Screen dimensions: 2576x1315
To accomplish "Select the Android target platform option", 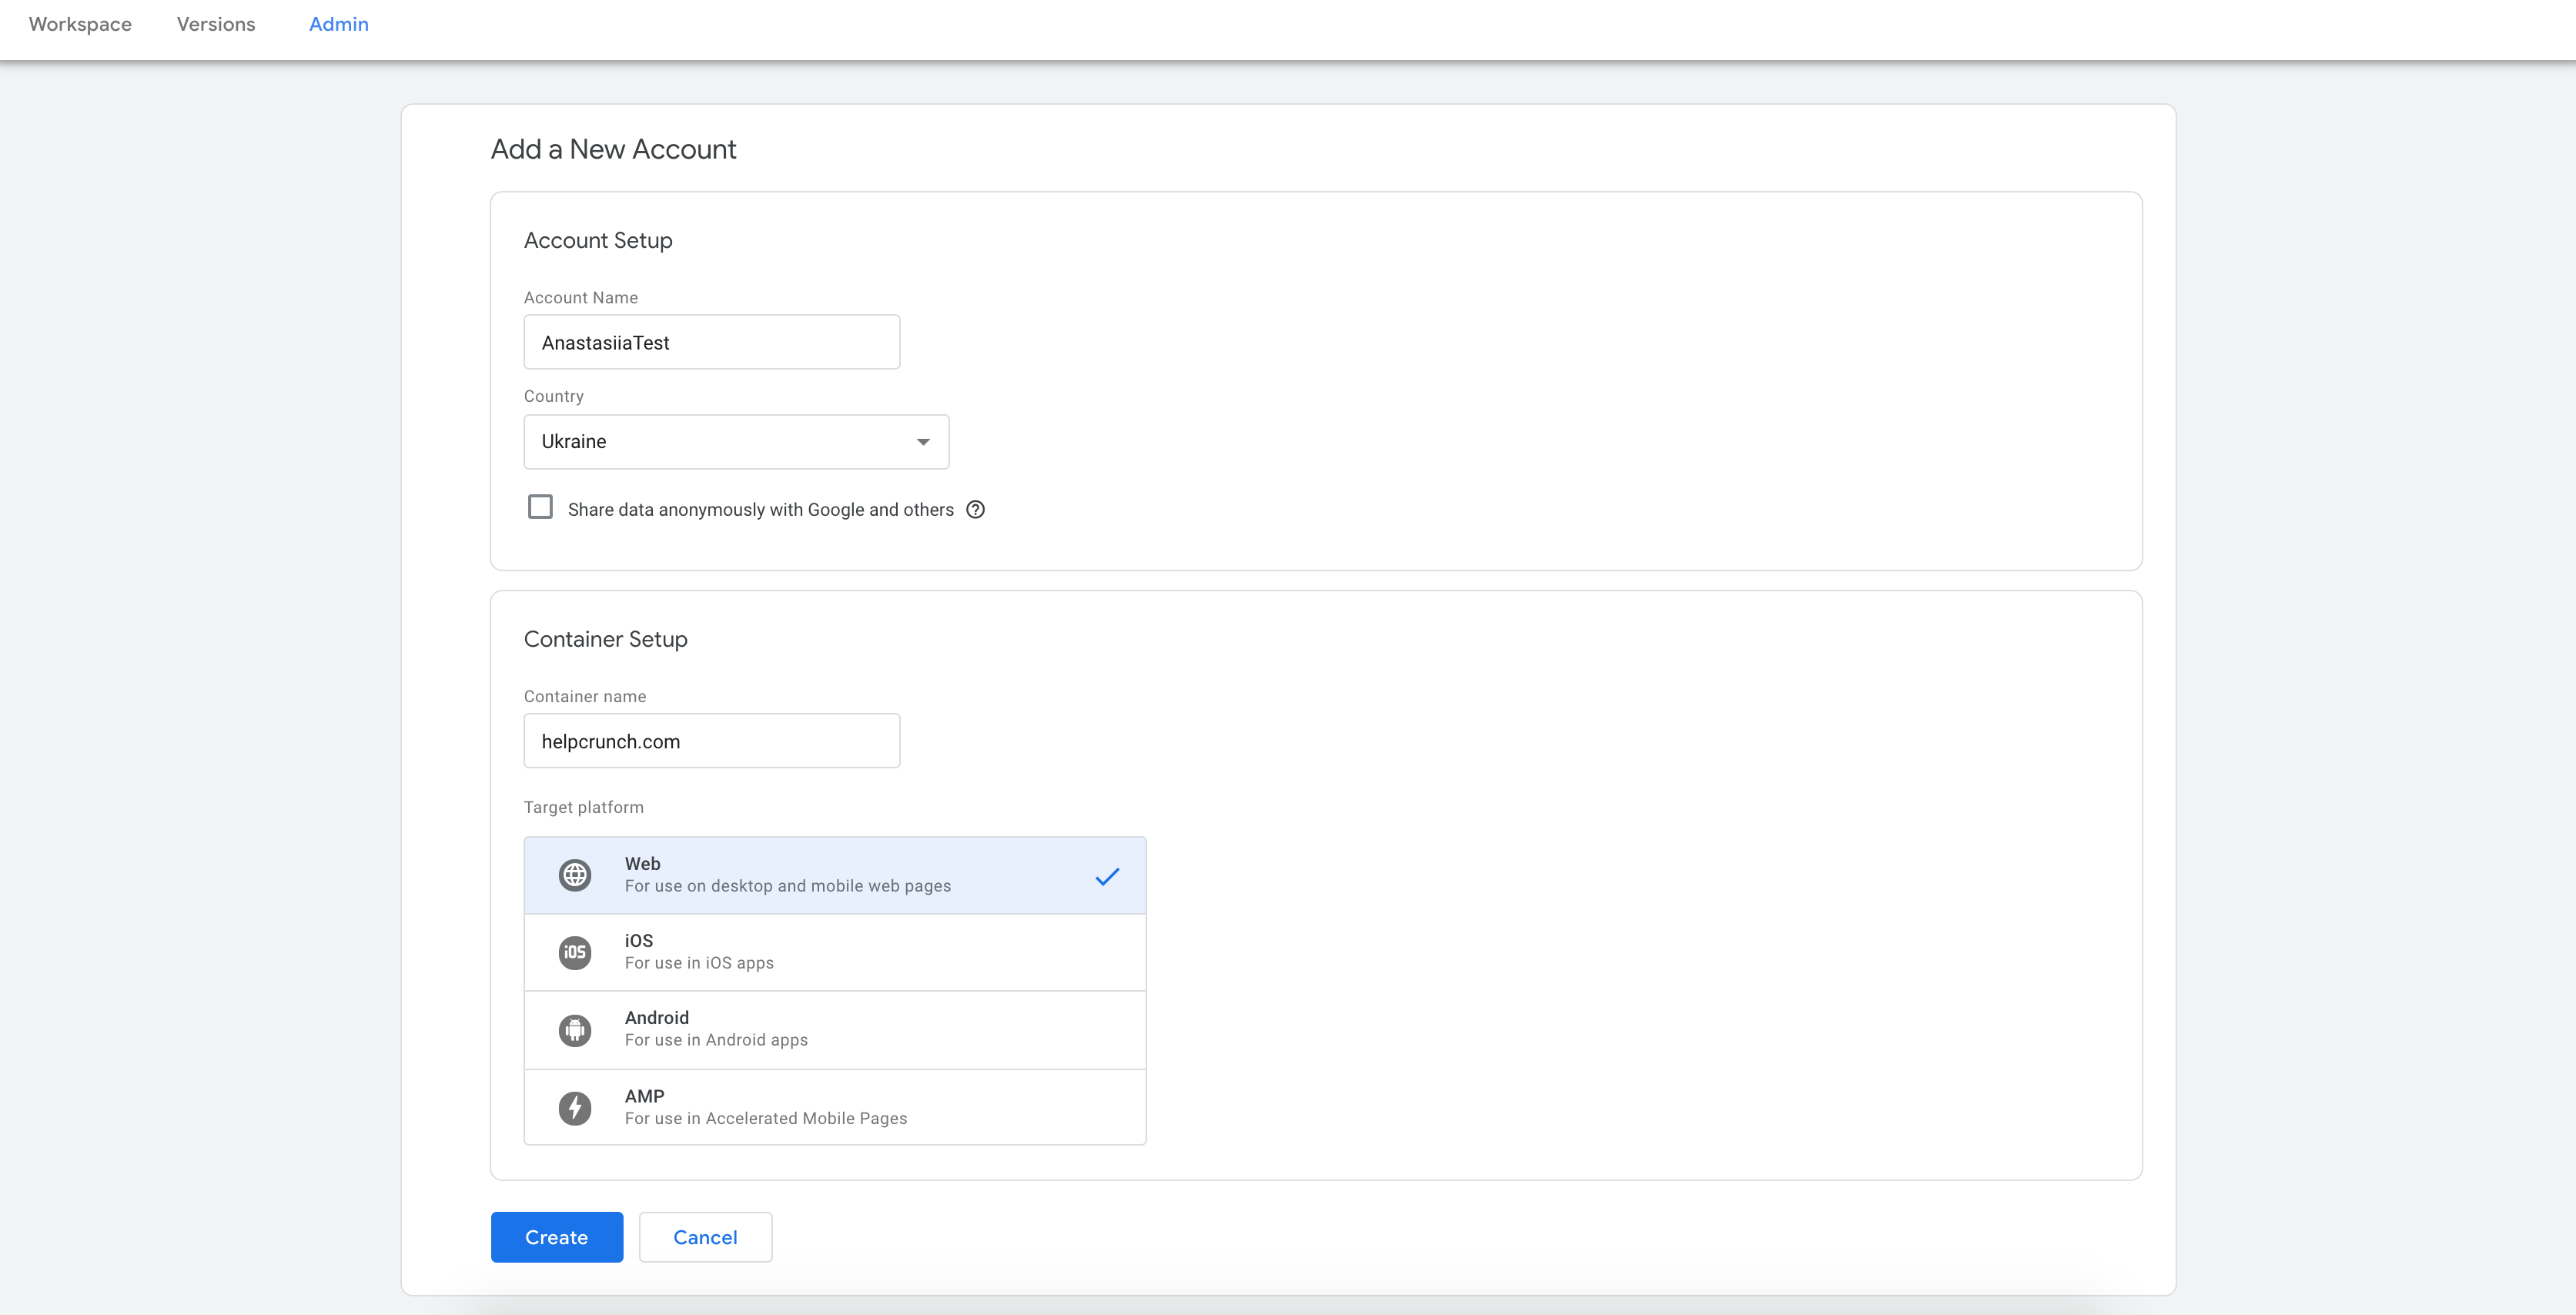I will pos(835,1030).
